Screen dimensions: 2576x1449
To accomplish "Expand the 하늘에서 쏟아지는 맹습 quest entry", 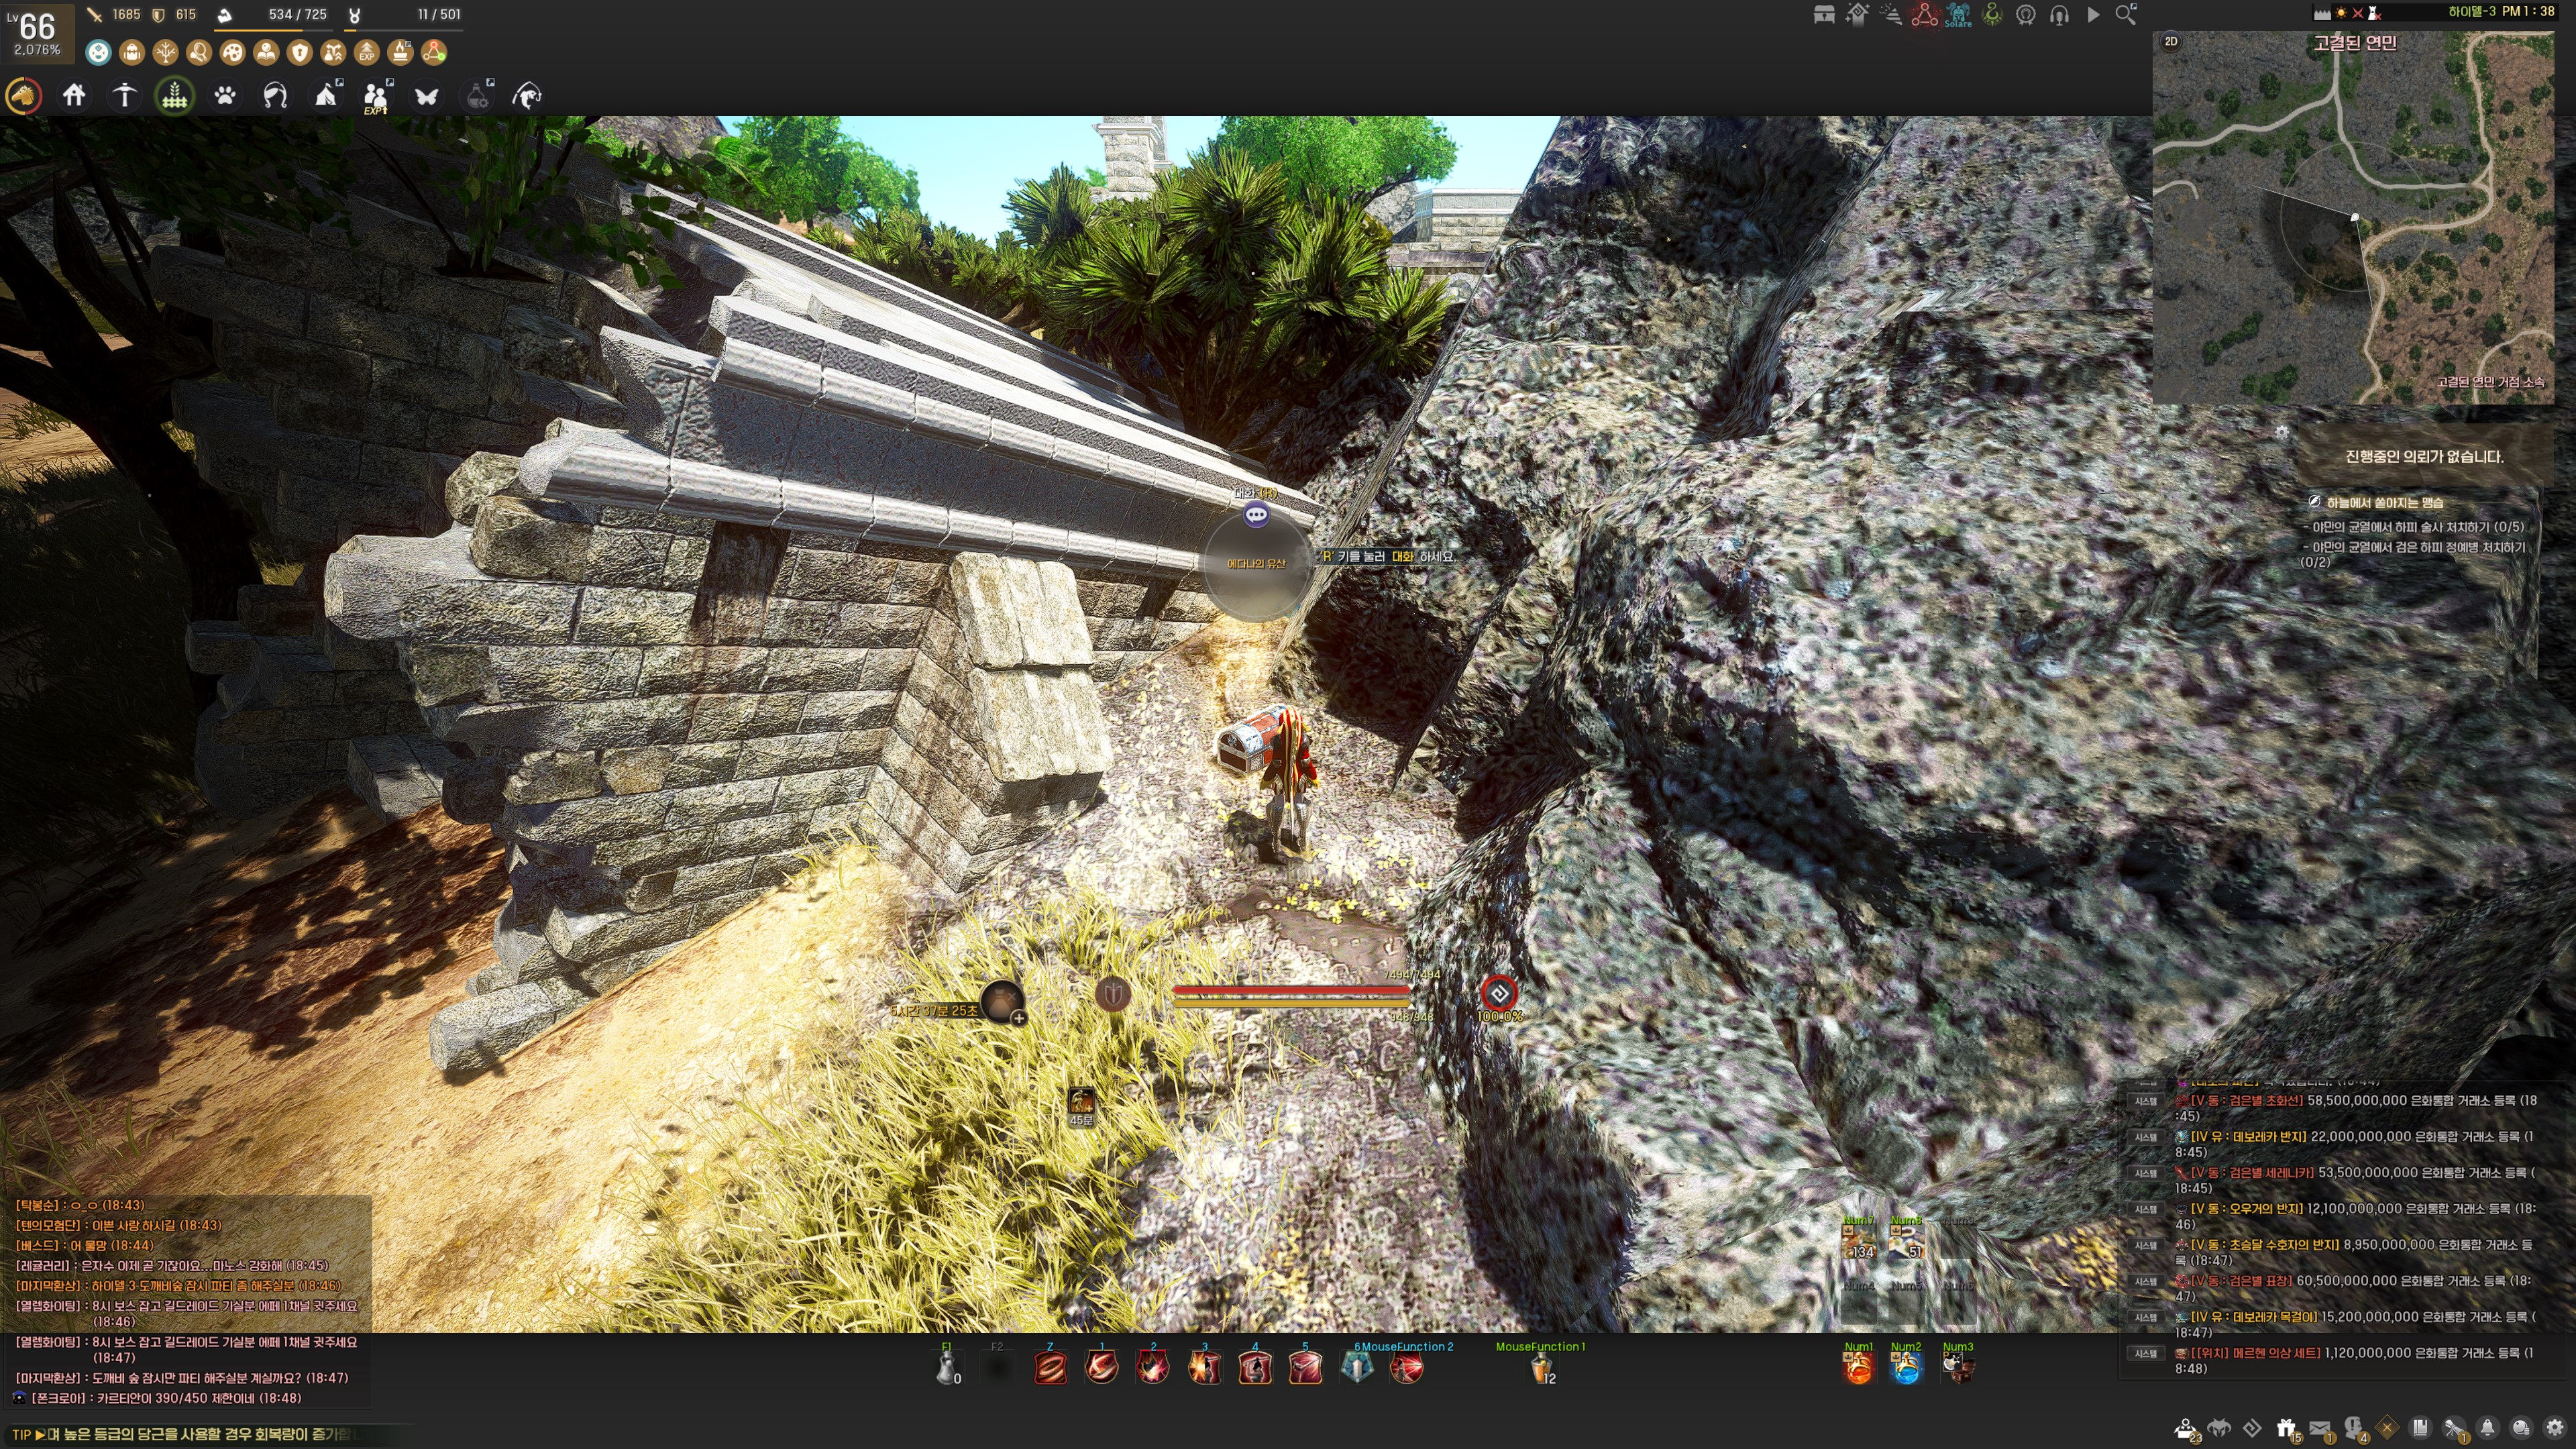I will coord(2384,502).
